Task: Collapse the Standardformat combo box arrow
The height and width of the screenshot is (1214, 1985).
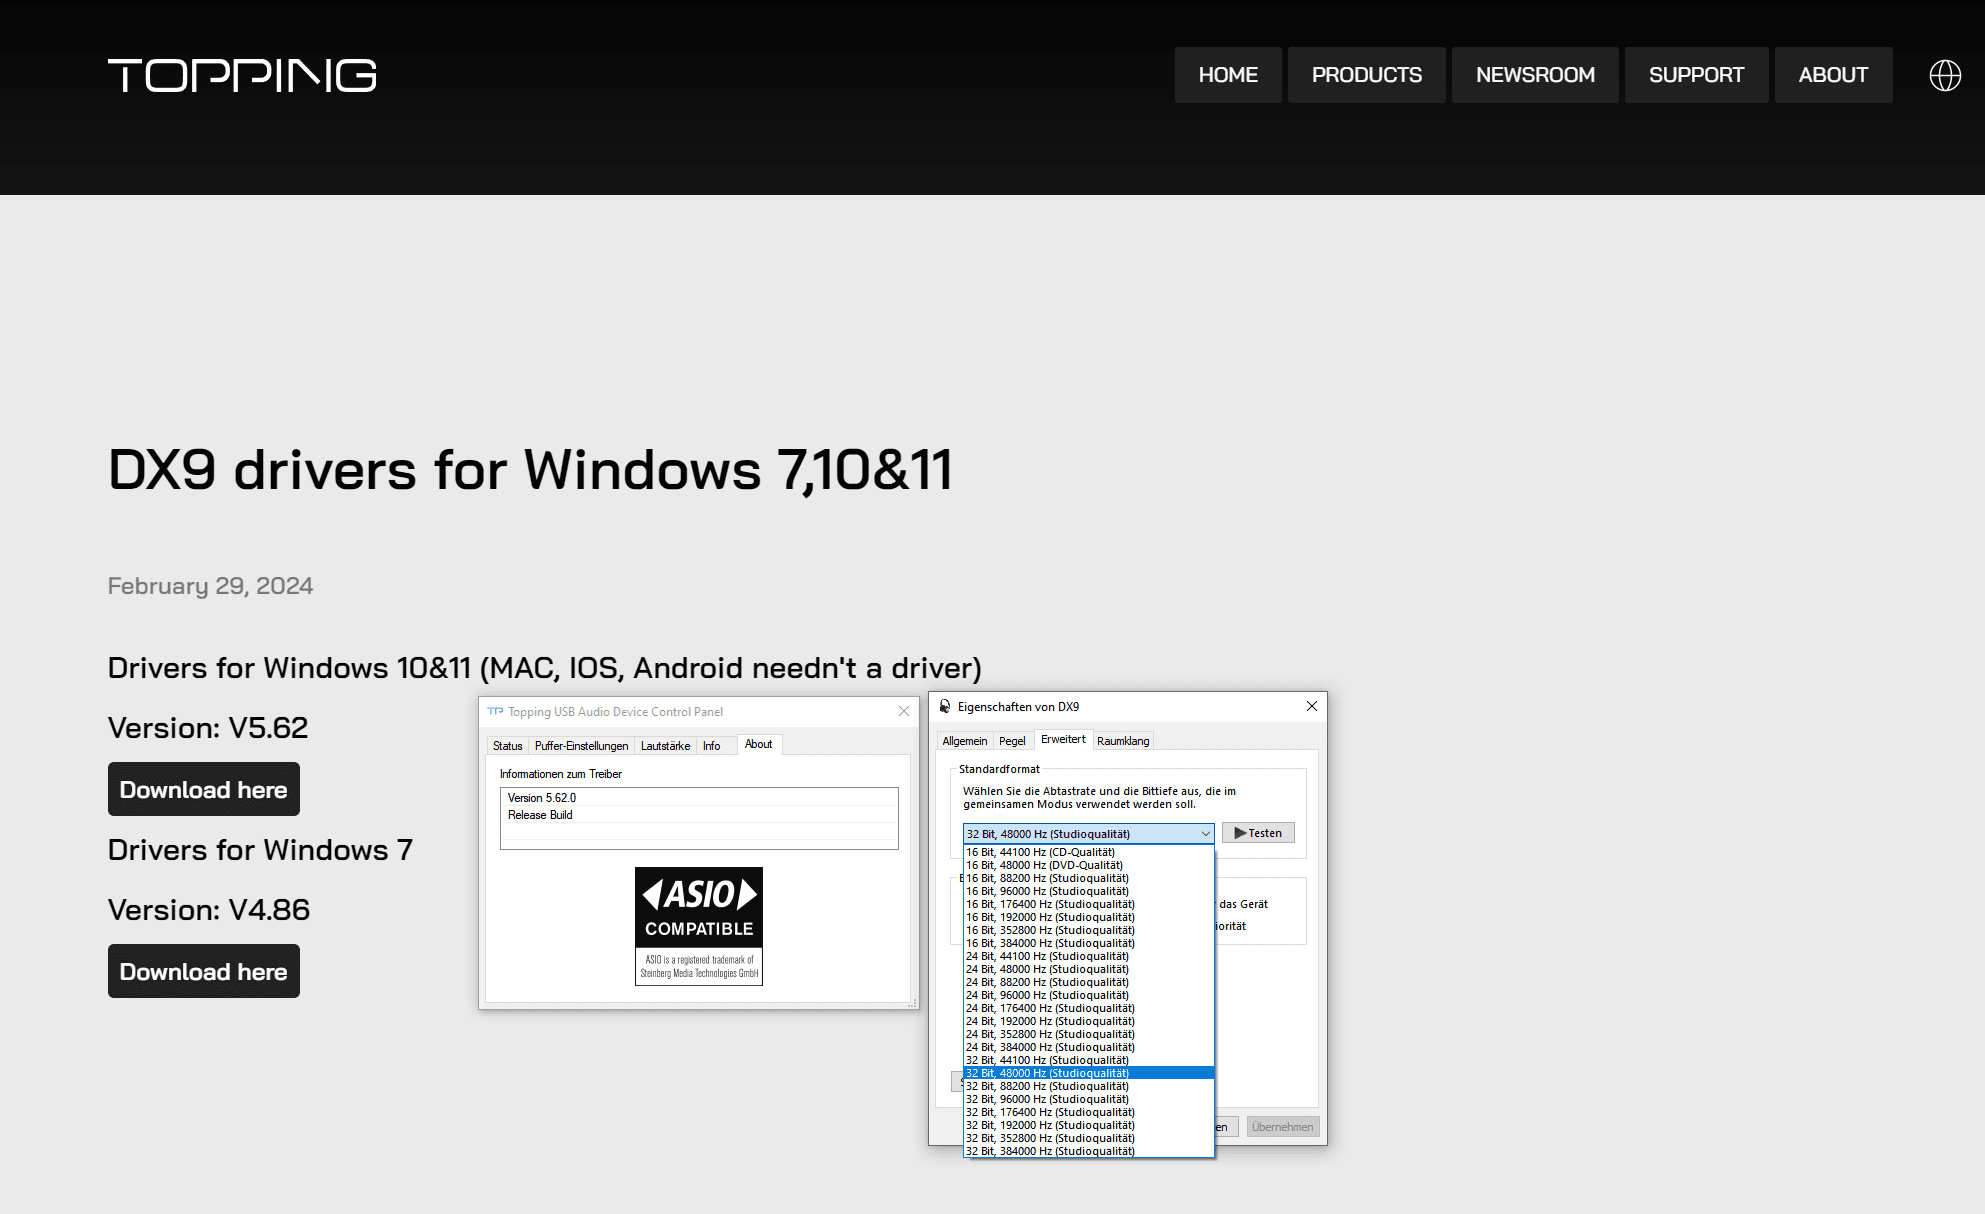Action: point(1205,834)
